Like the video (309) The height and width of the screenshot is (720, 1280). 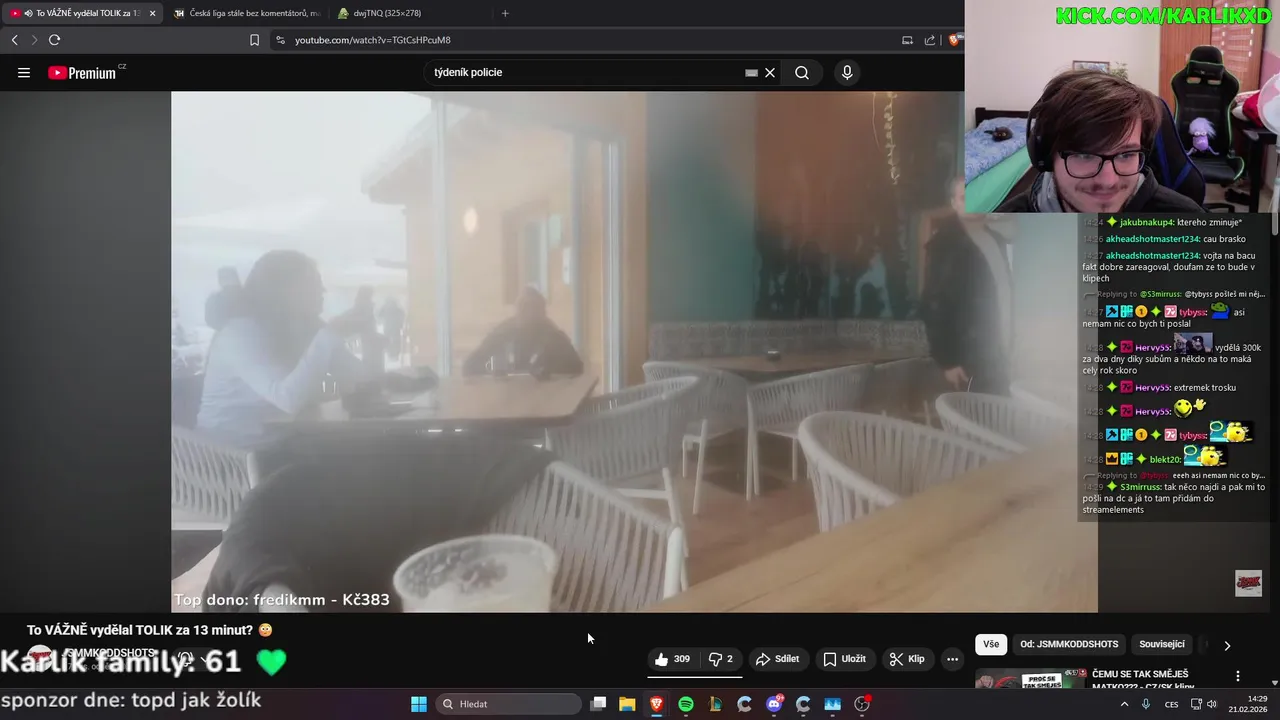click(x=672, y=659)
